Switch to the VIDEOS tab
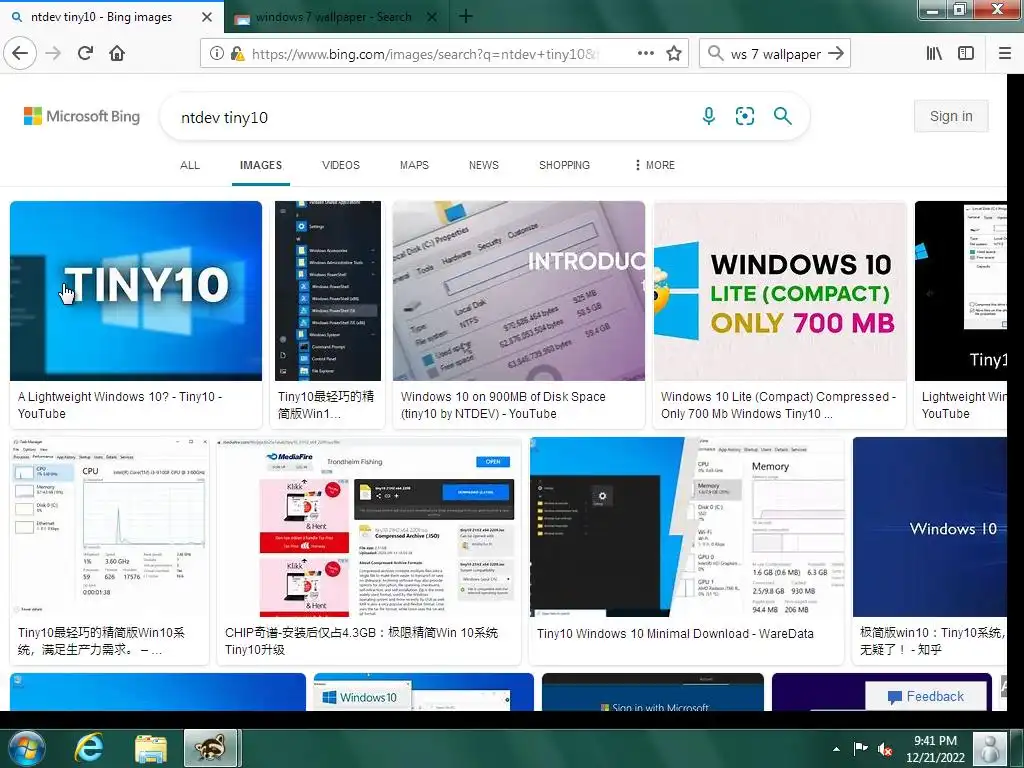 point(340,165)
